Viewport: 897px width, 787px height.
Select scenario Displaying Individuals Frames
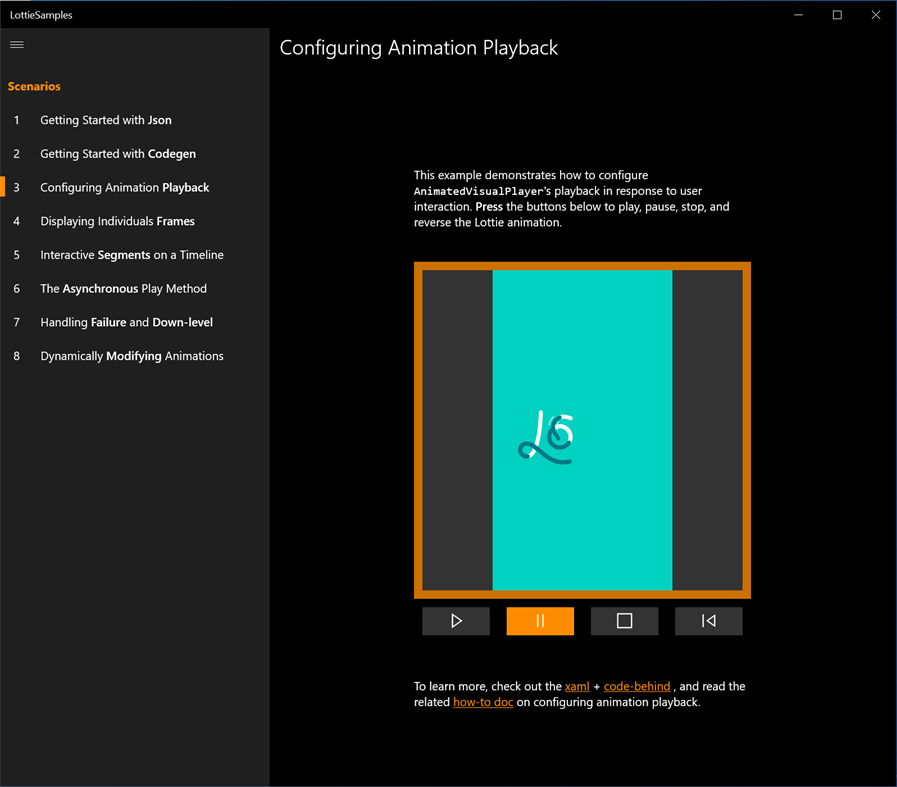coord(117,221)
